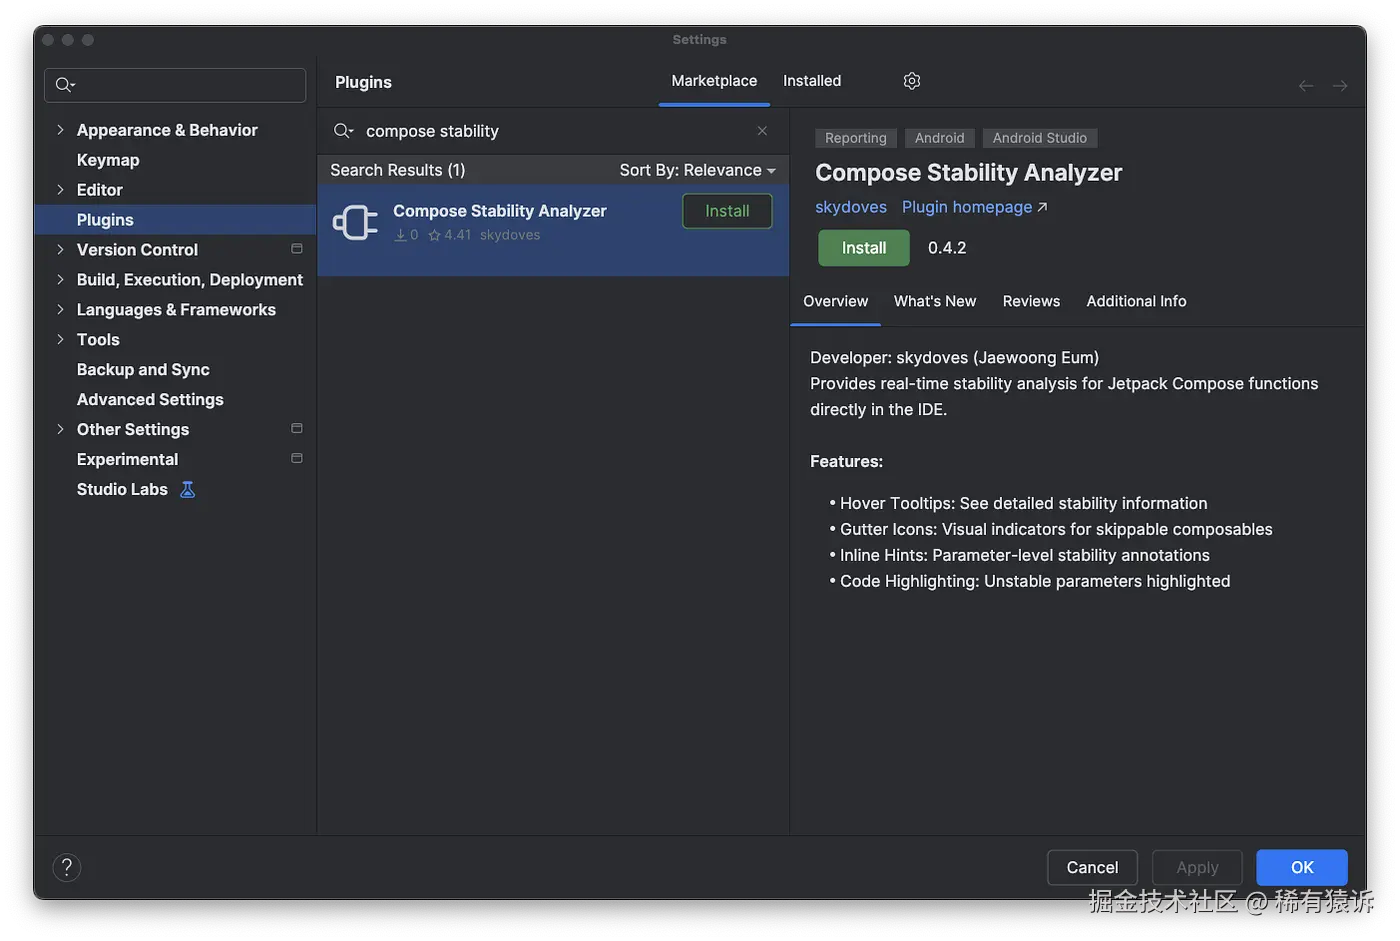
Task: Open the skydoves vendor link
Action: [x=851, y=207]
